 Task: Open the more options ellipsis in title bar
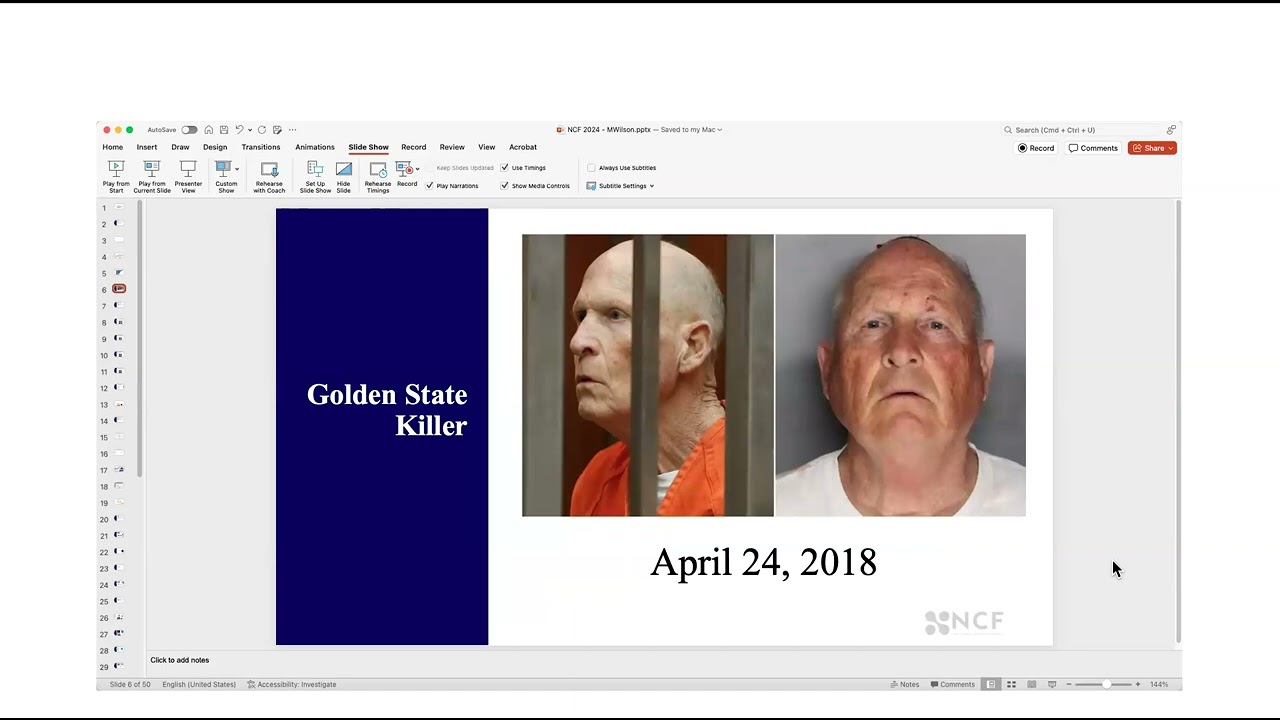pos(292,130)
